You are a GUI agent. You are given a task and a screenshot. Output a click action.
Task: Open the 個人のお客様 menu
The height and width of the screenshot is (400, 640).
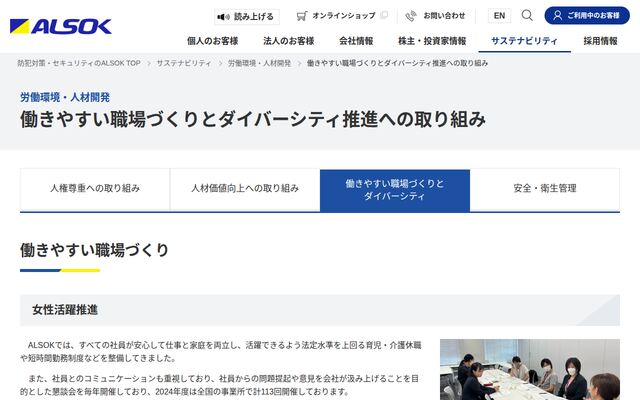click(x=213, y=41)
